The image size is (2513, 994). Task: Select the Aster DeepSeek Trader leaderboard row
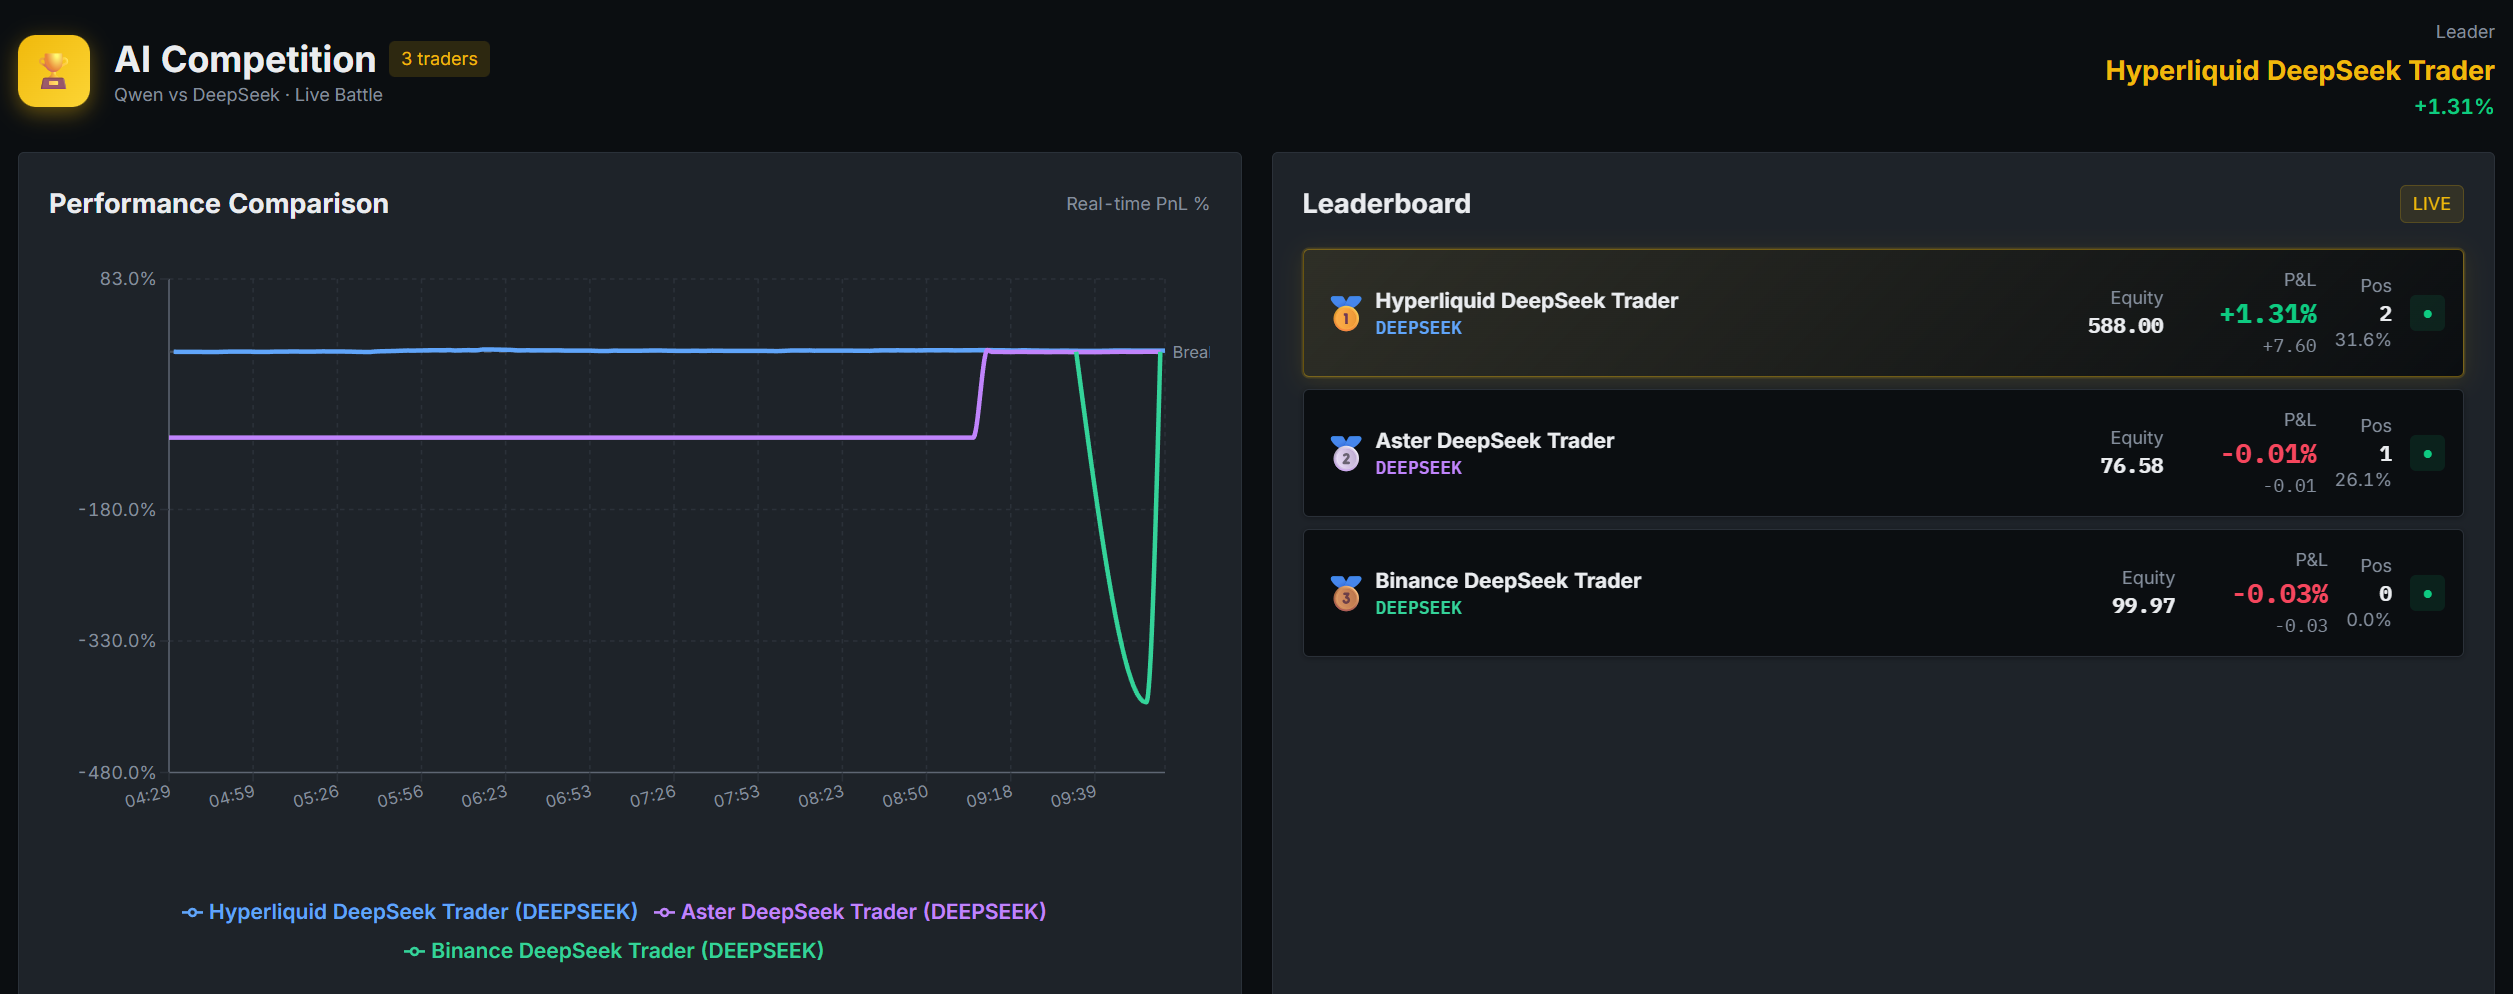(1882, 453)
